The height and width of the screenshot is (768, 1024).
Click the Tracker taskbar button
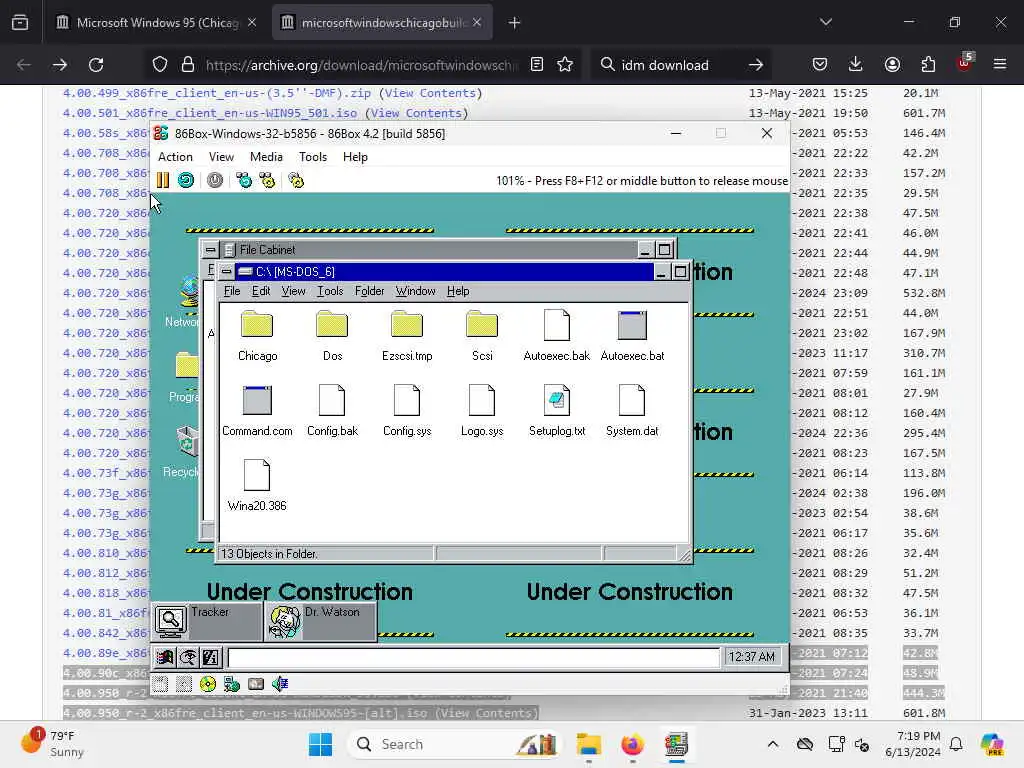pos(208,621)
